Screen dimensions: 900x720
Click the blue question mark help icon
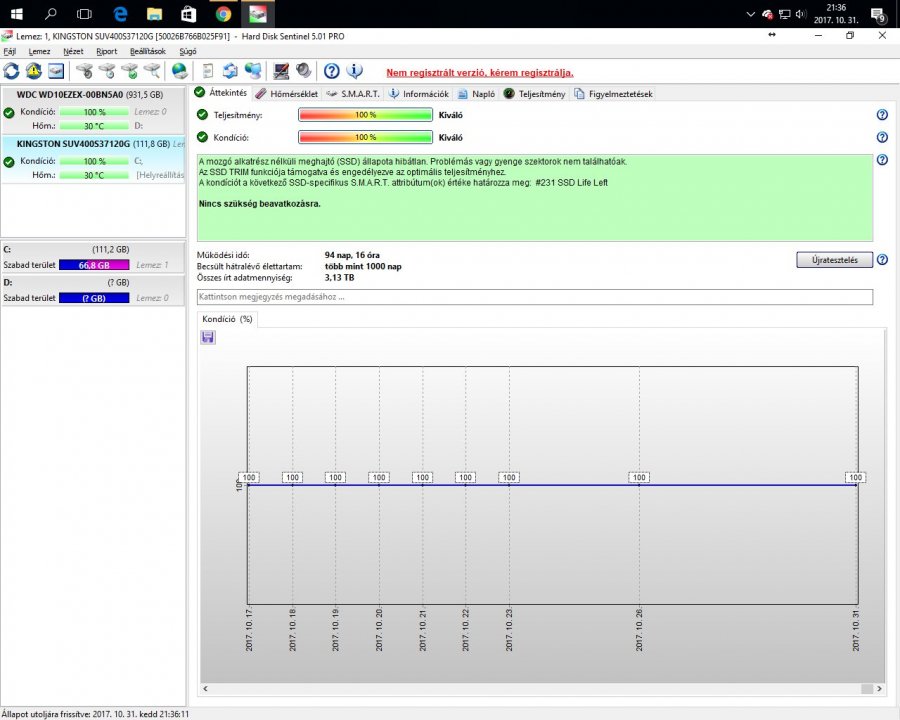pos(332,71)
